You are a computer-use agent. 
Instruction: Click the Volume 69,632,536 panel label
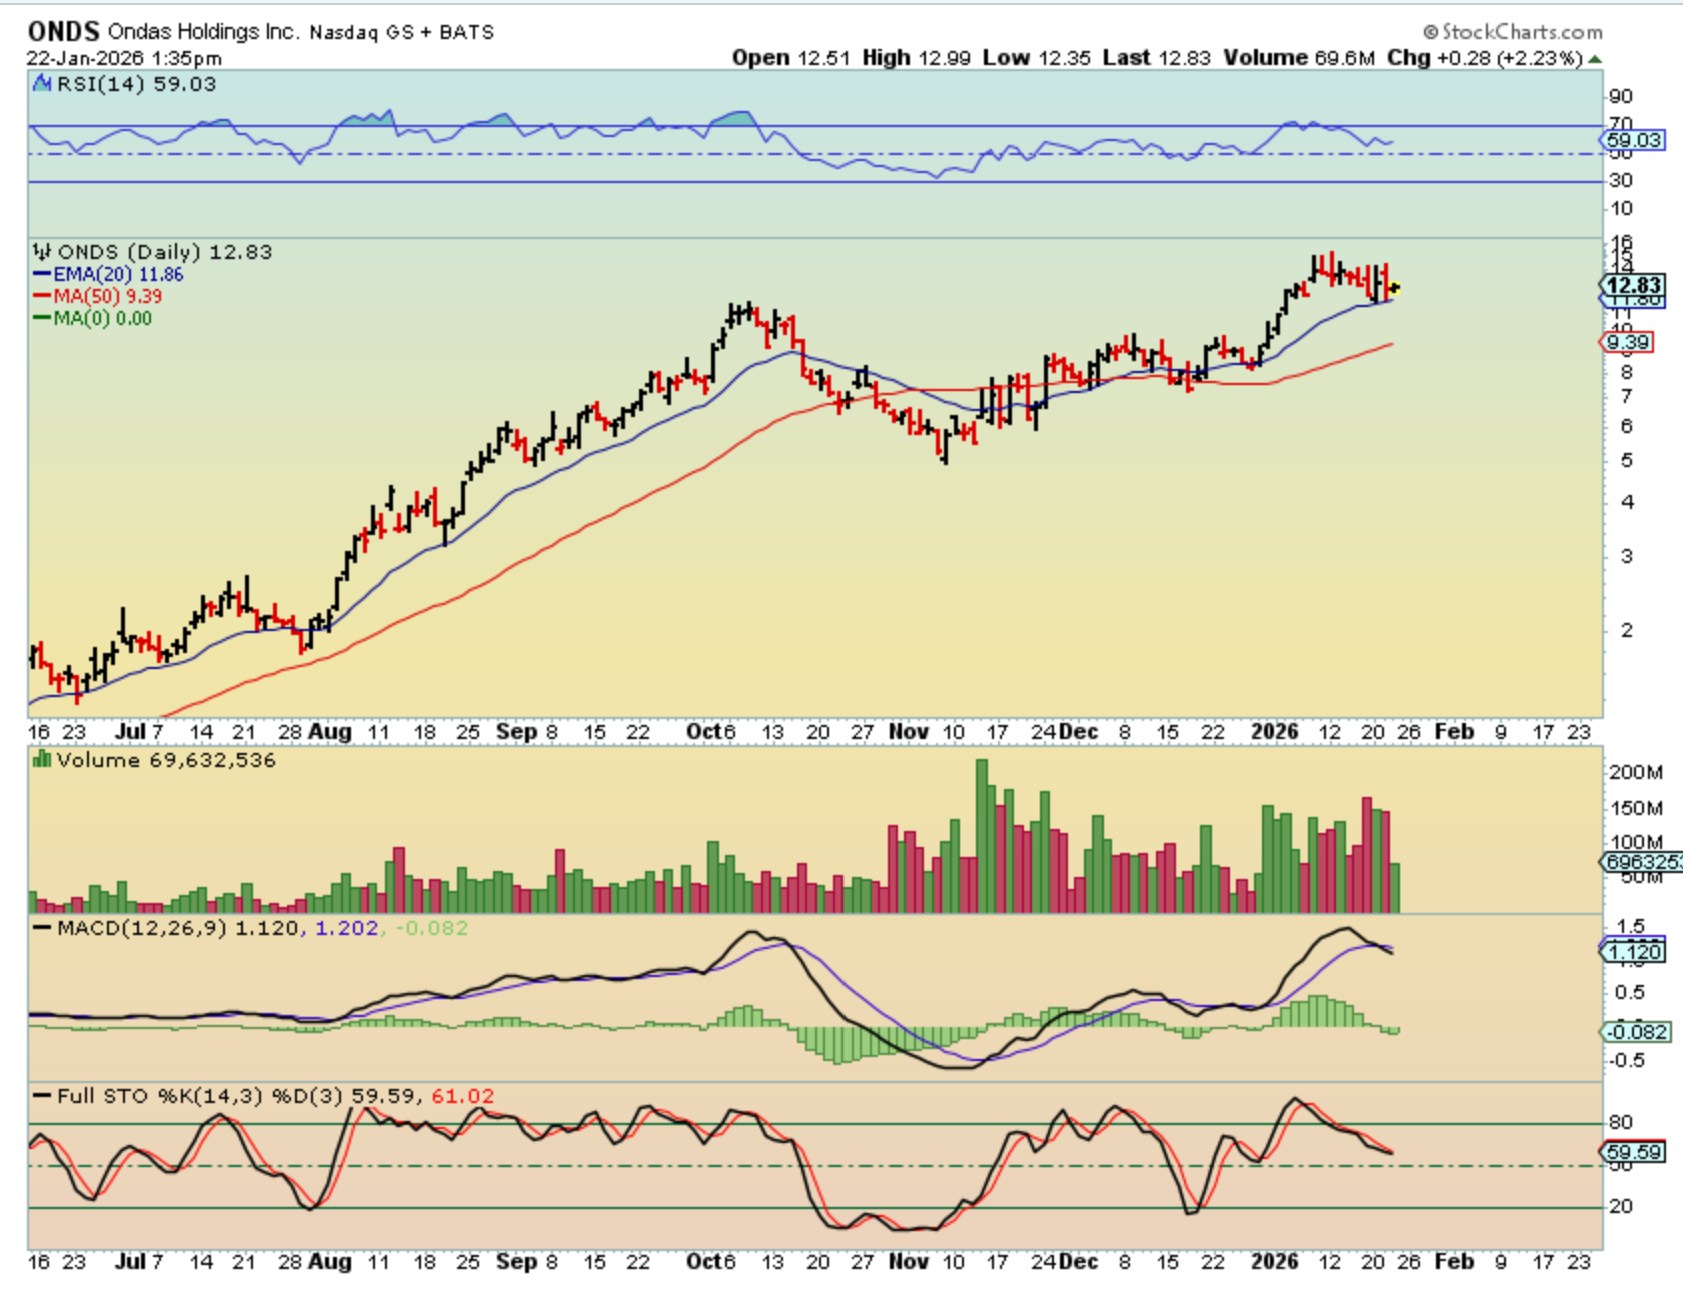(166, 760)
